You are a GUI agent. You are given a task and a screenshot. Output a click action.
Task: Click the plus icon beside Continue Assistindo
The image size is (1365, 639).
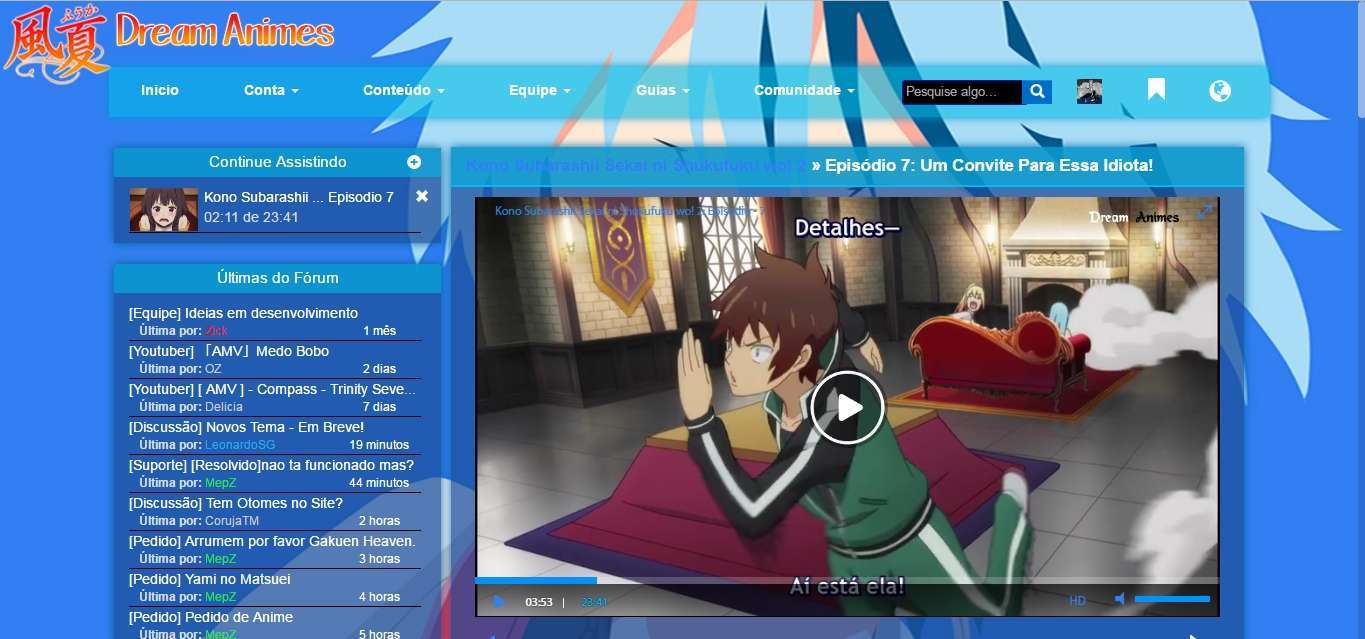tap(414, 162)
